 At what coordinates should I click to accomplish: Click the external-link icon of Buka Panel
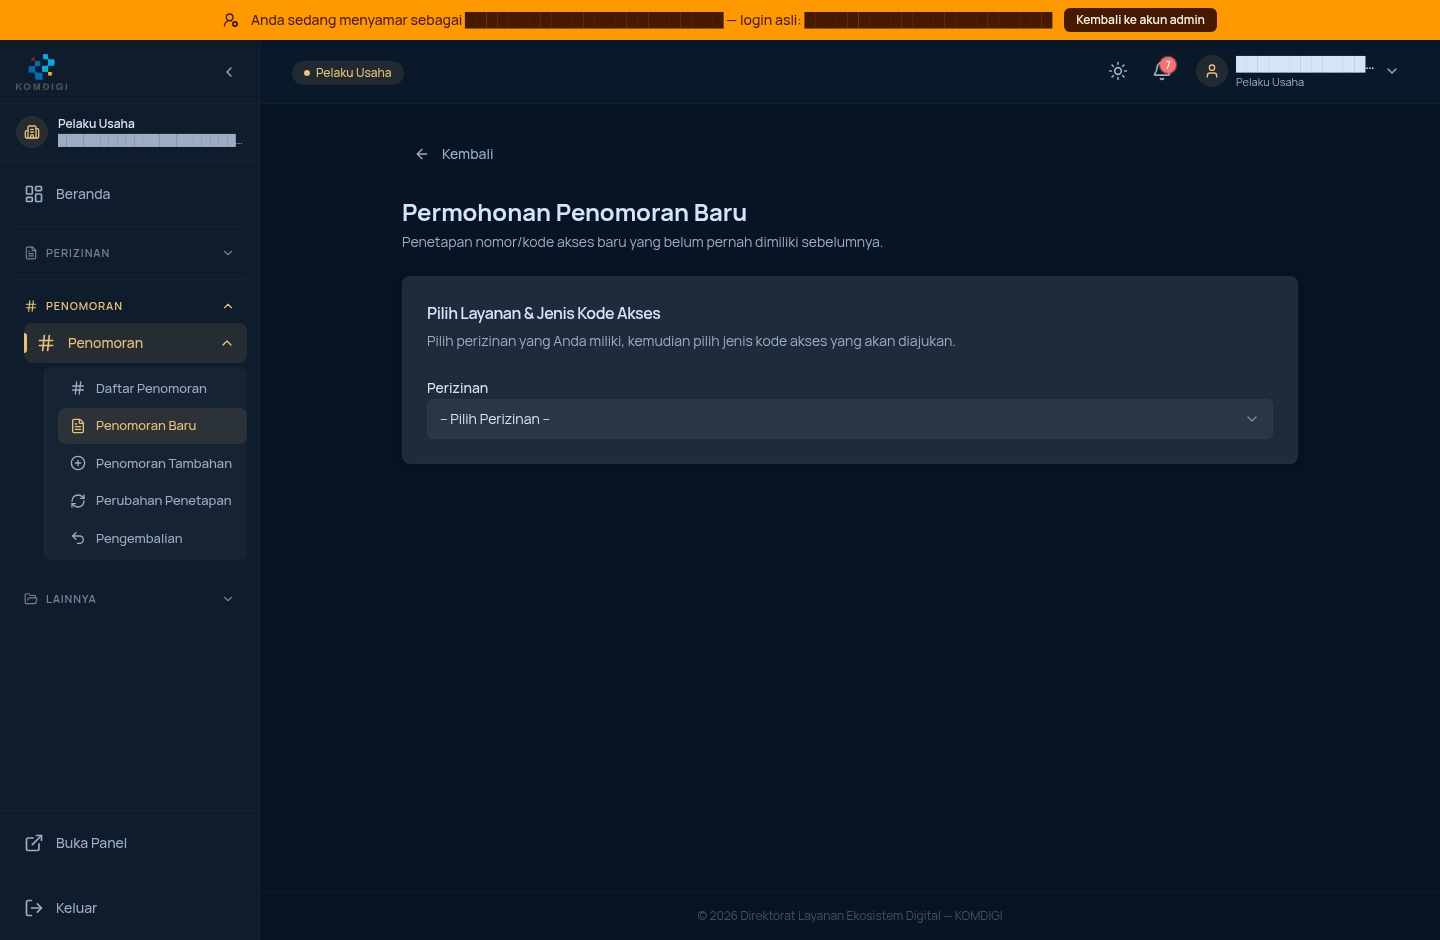[34, 843]
